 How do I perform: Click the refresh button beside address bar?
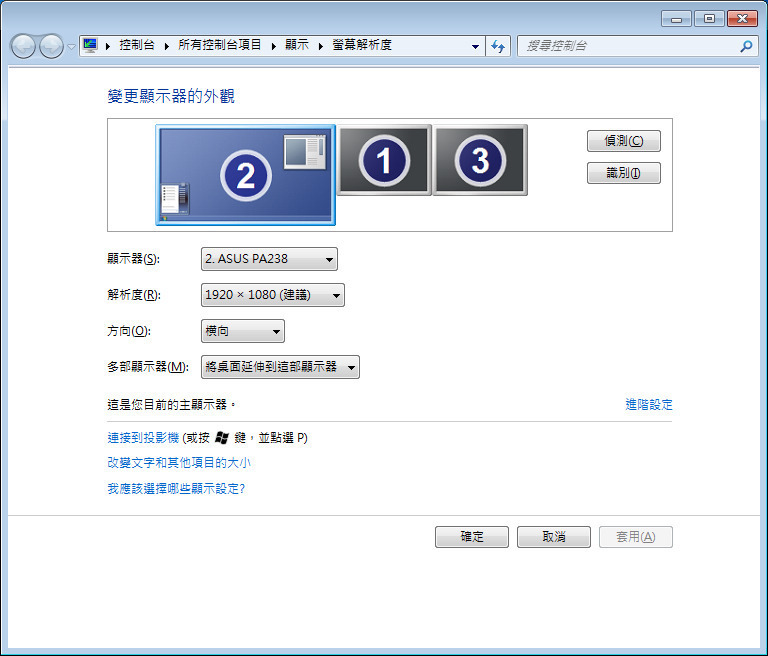[x=498, y=46]
